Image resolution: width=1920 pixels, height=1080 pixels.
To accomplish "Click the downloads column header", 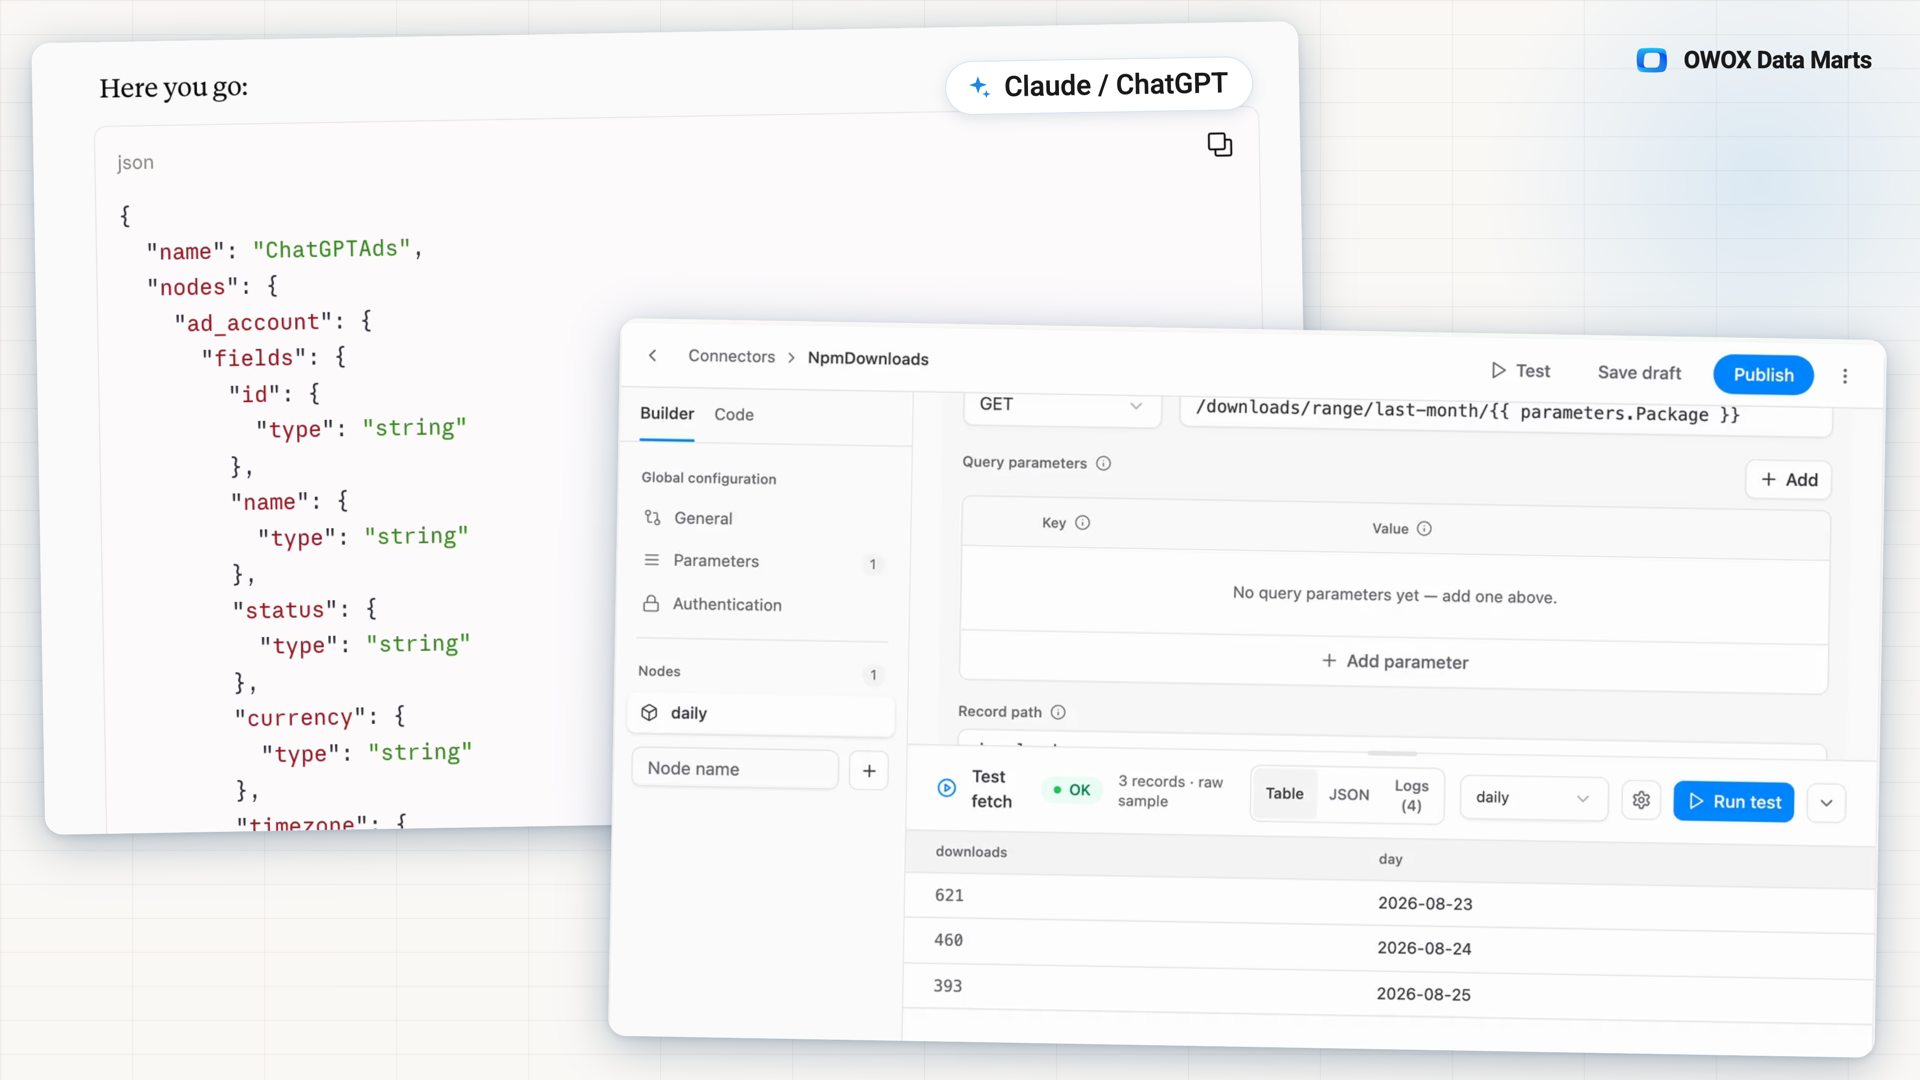I will coord(971,852).
